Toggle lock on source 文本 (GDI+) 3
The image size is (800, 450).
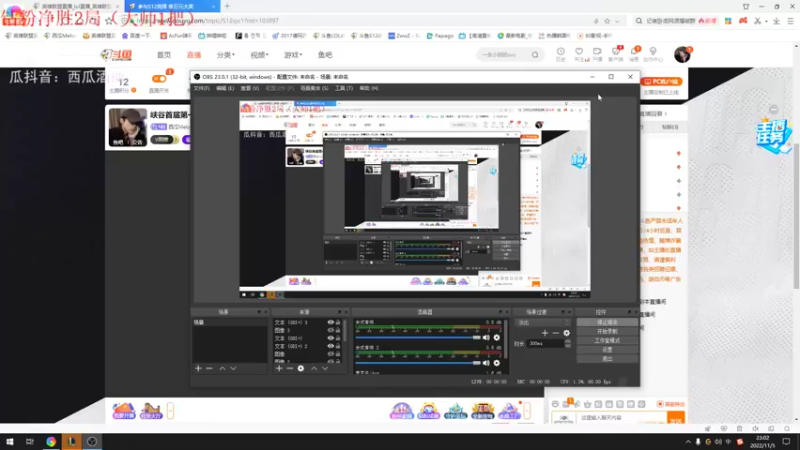pos(338,322)
